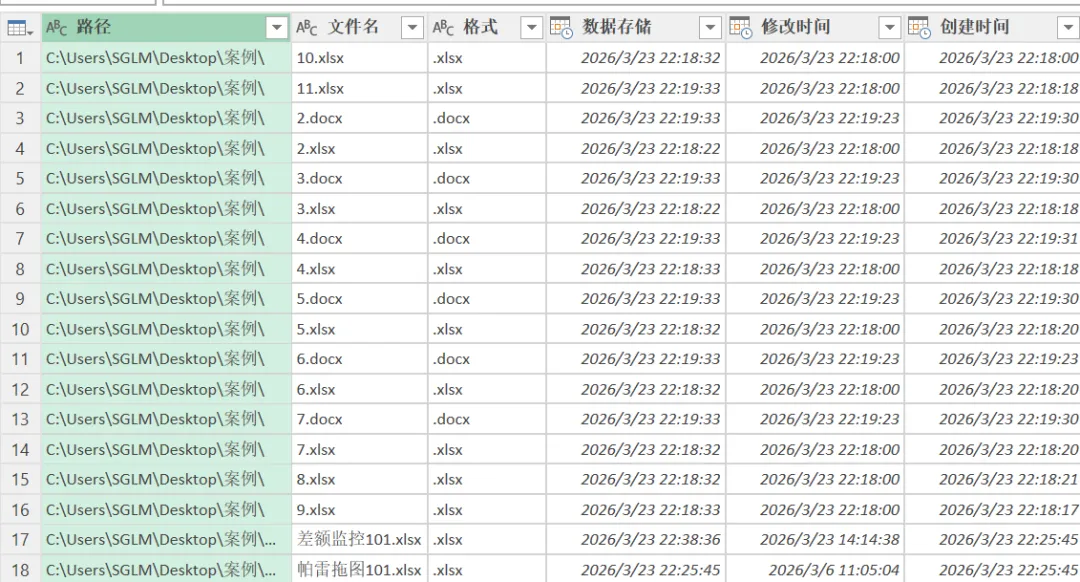Click the file name cell 4.docx

[360, 238]
